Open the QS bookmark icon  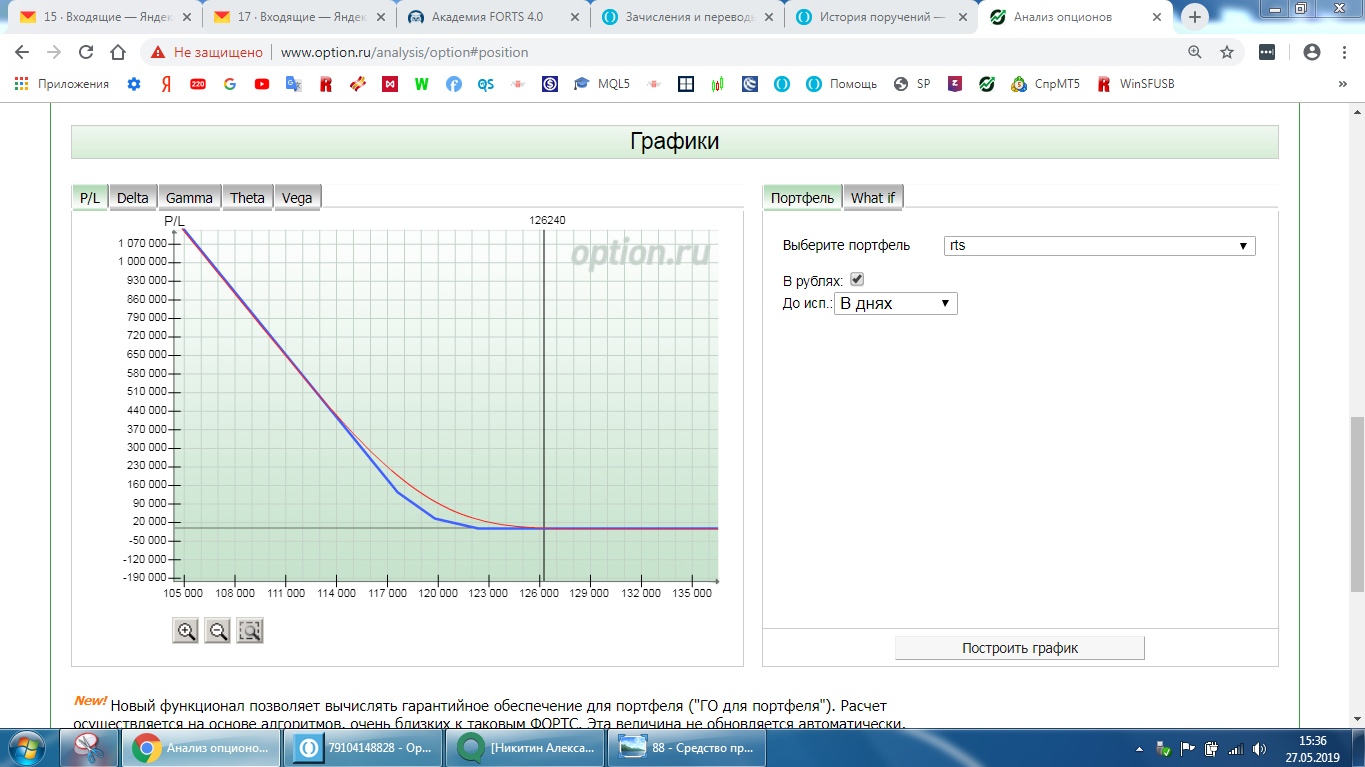coord(486,84)
